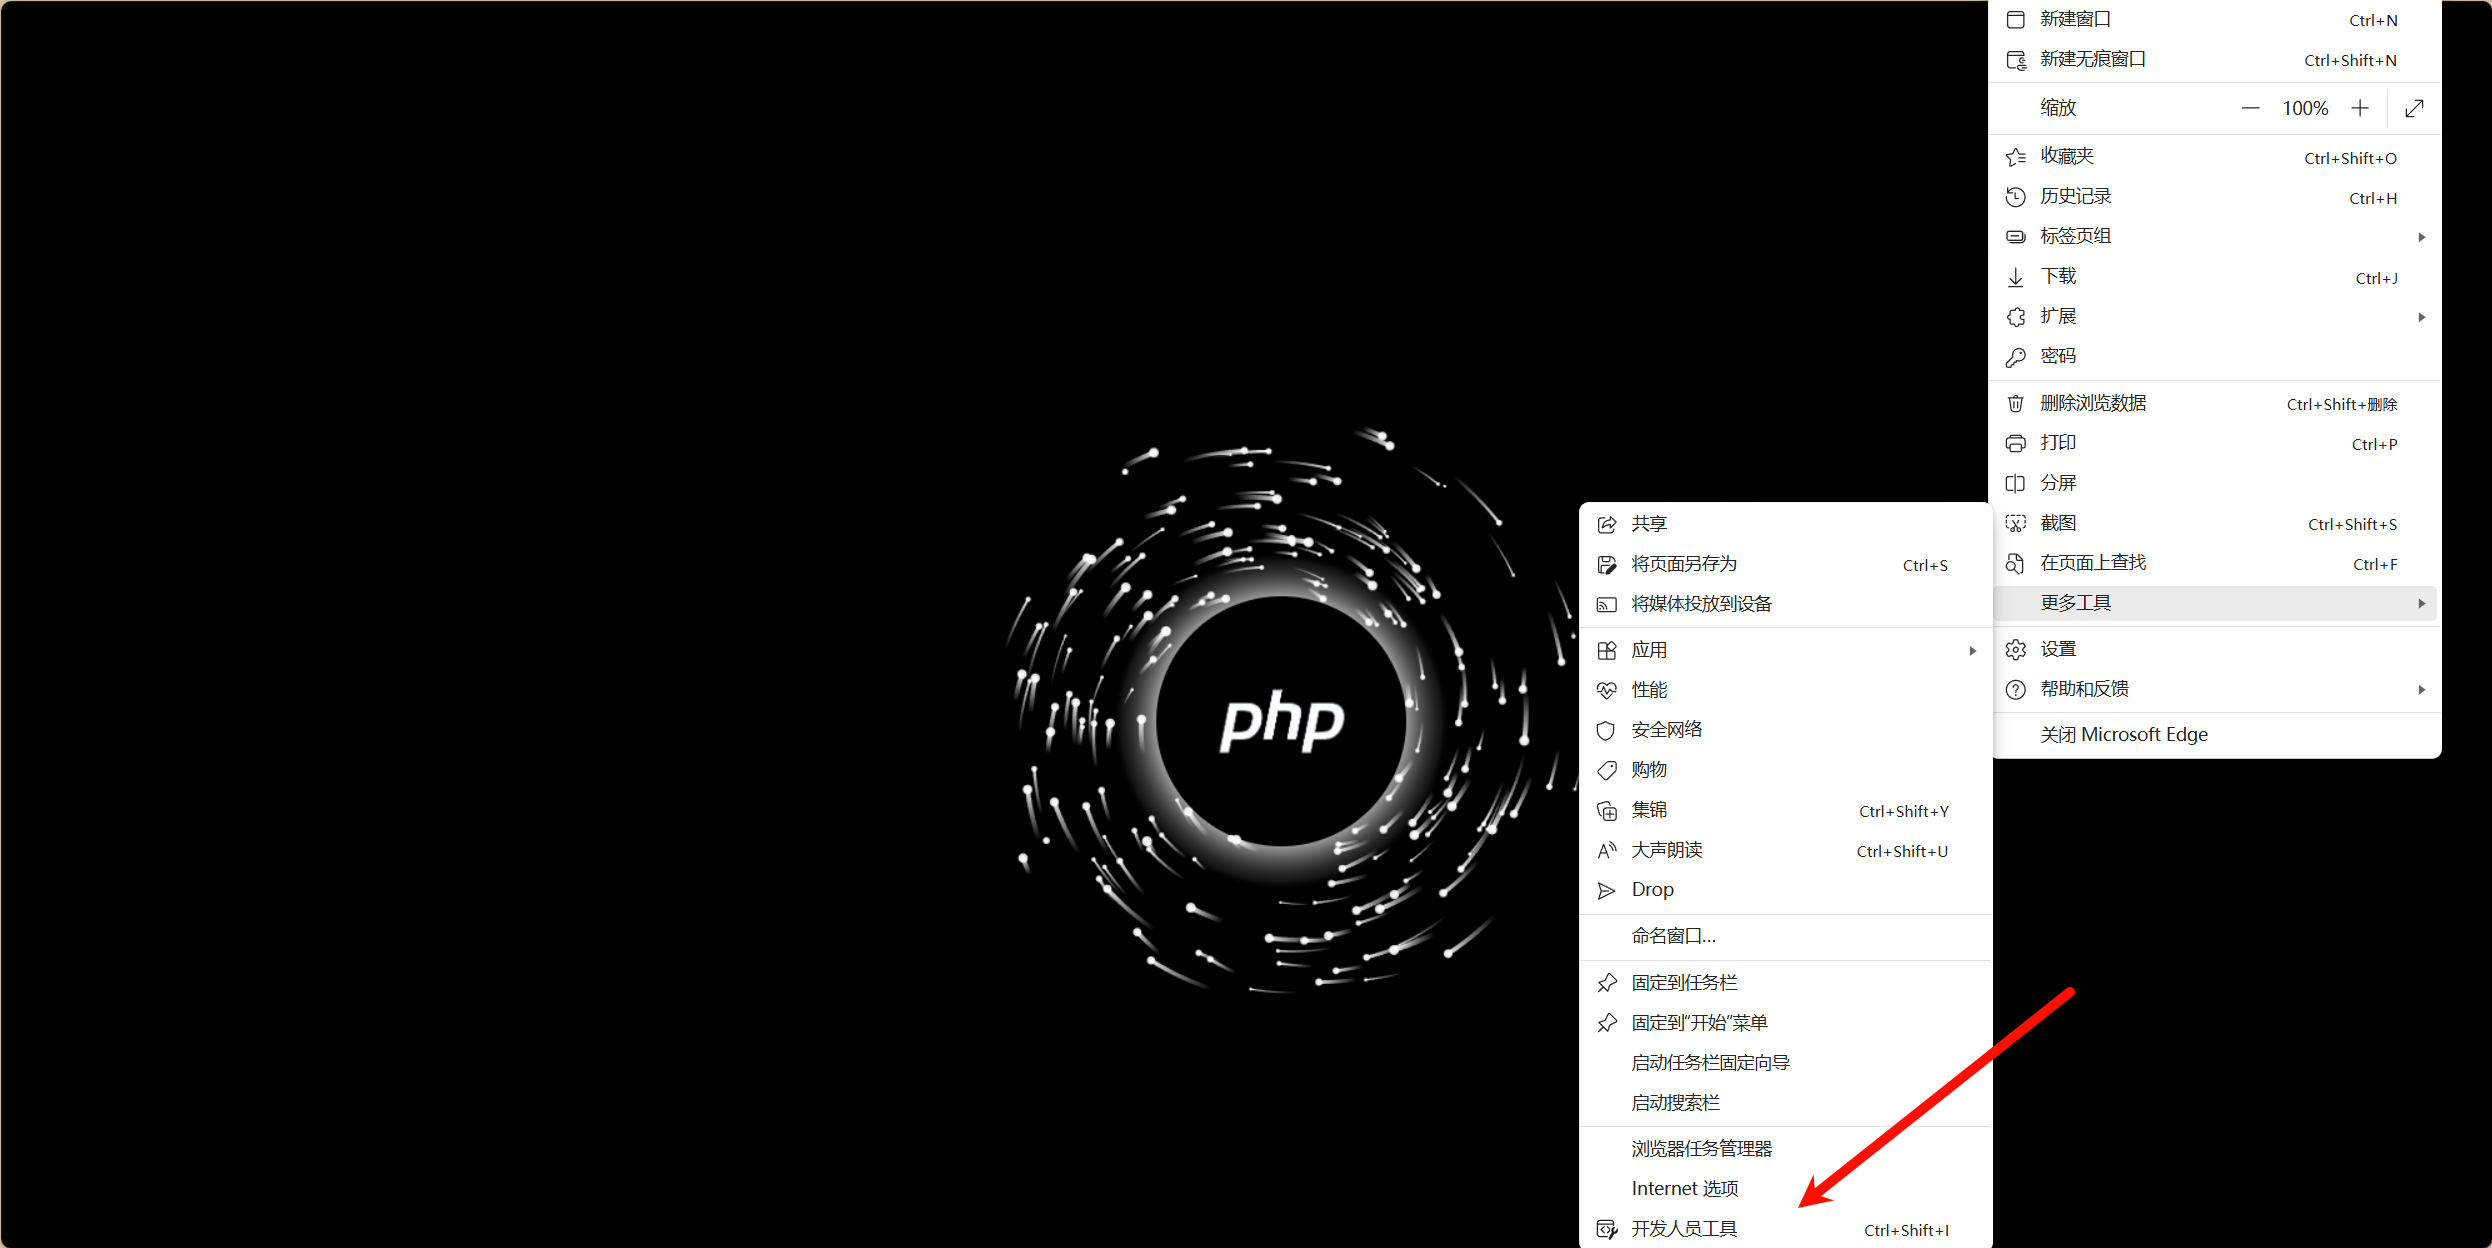The width and height of the screenshot is (2492, 1248).
Task: Click the Split Screen (分屏) icon
Action: pos(2016,483)
